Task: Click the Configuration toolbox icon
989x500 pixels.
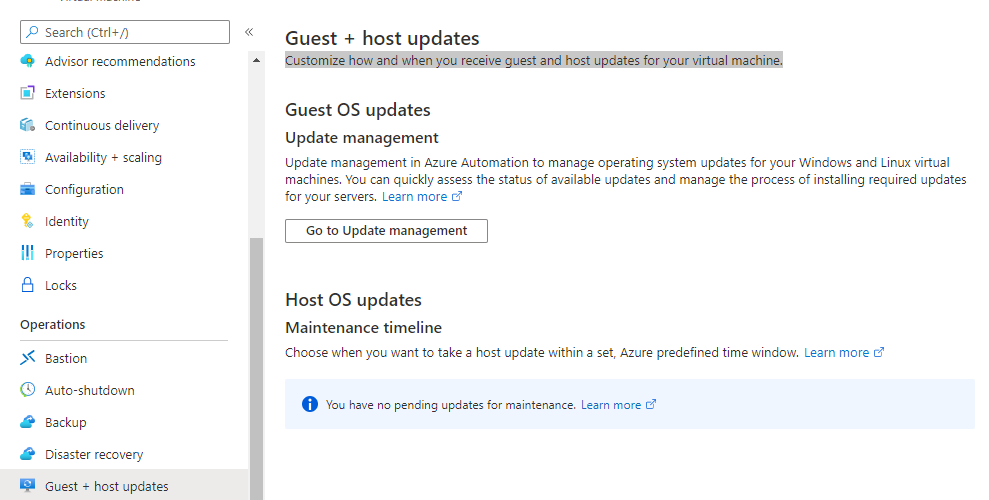Action: coord(27,189)
